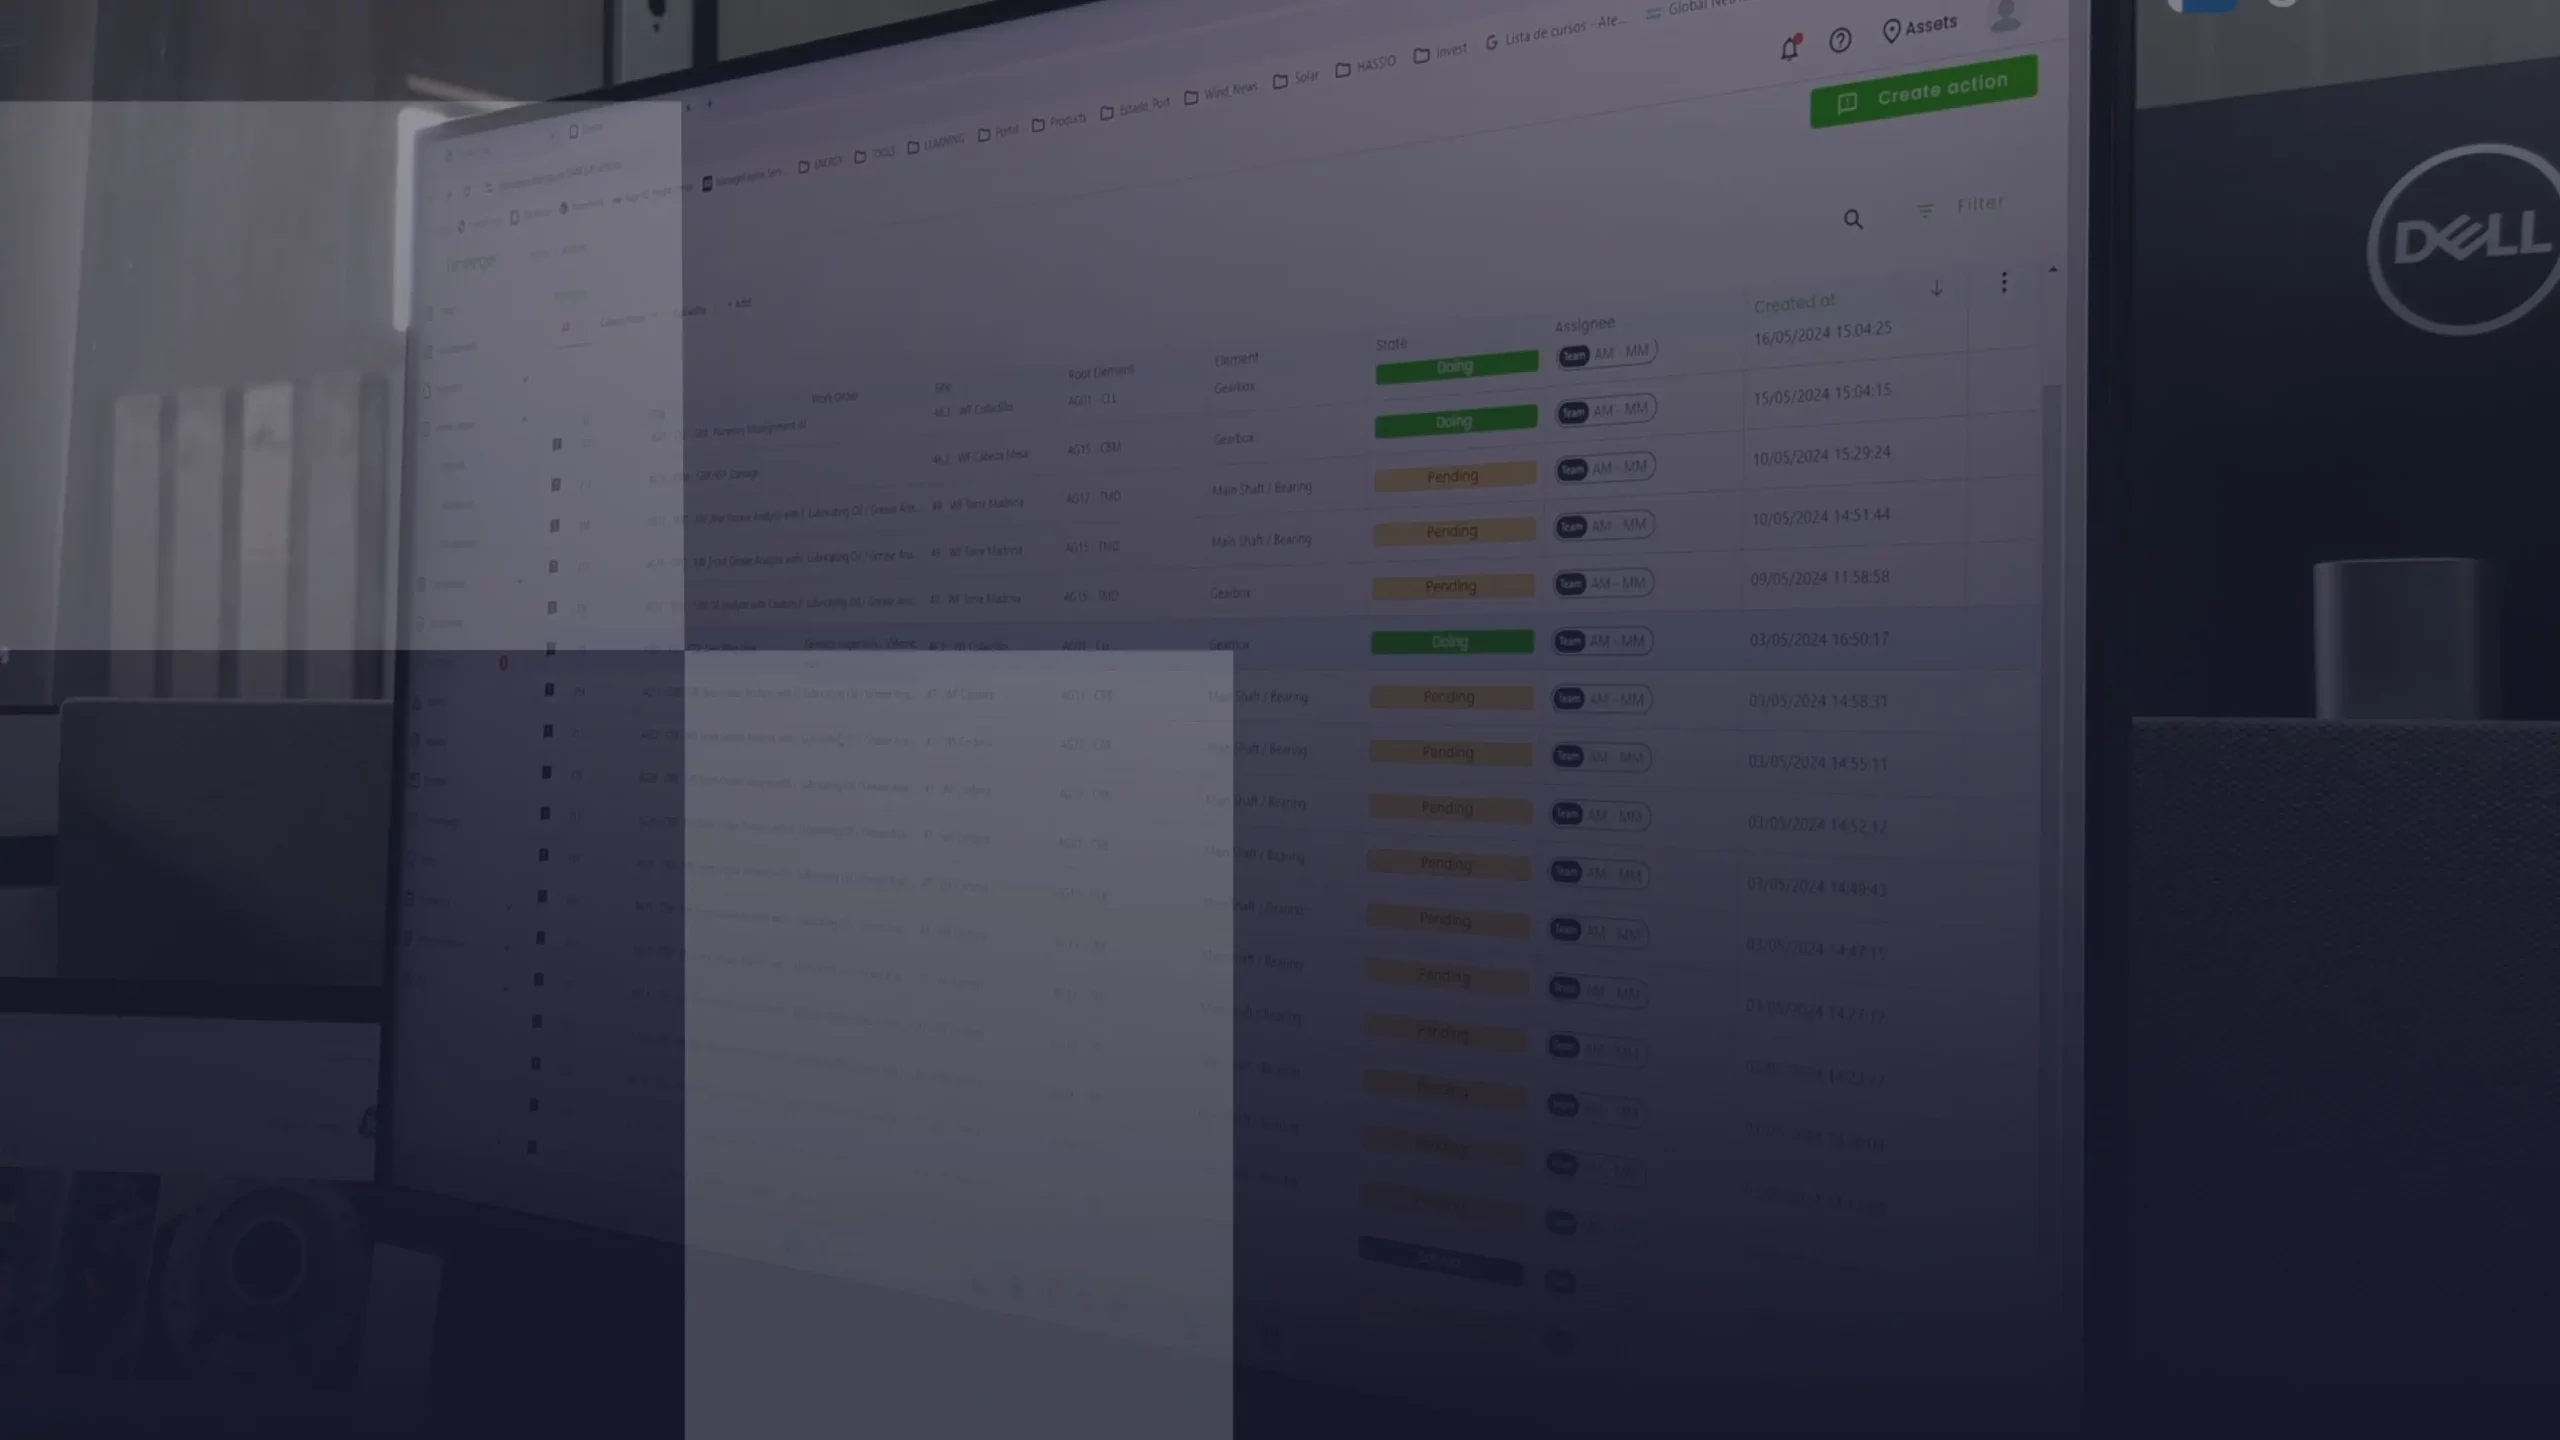Open the three-dot table options menu
Image resolution: width=2560 pixels, height=1440 pixels.
click(2003, 283)
